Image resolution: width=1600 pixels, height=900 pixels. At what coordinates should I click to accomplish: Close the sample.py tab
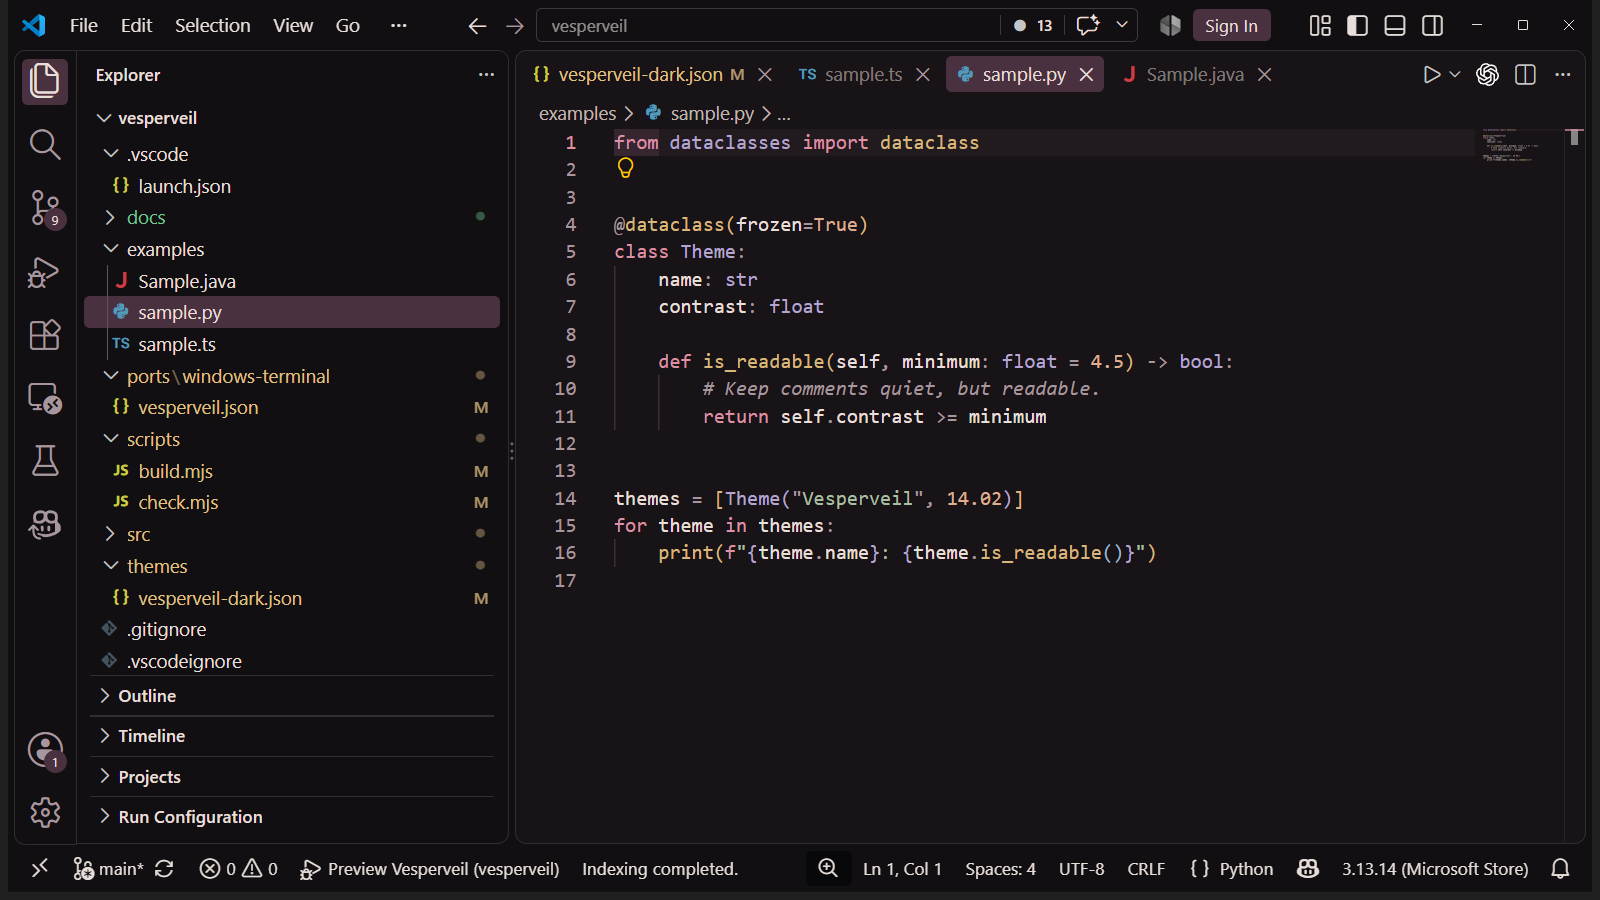pos(1086,75)
